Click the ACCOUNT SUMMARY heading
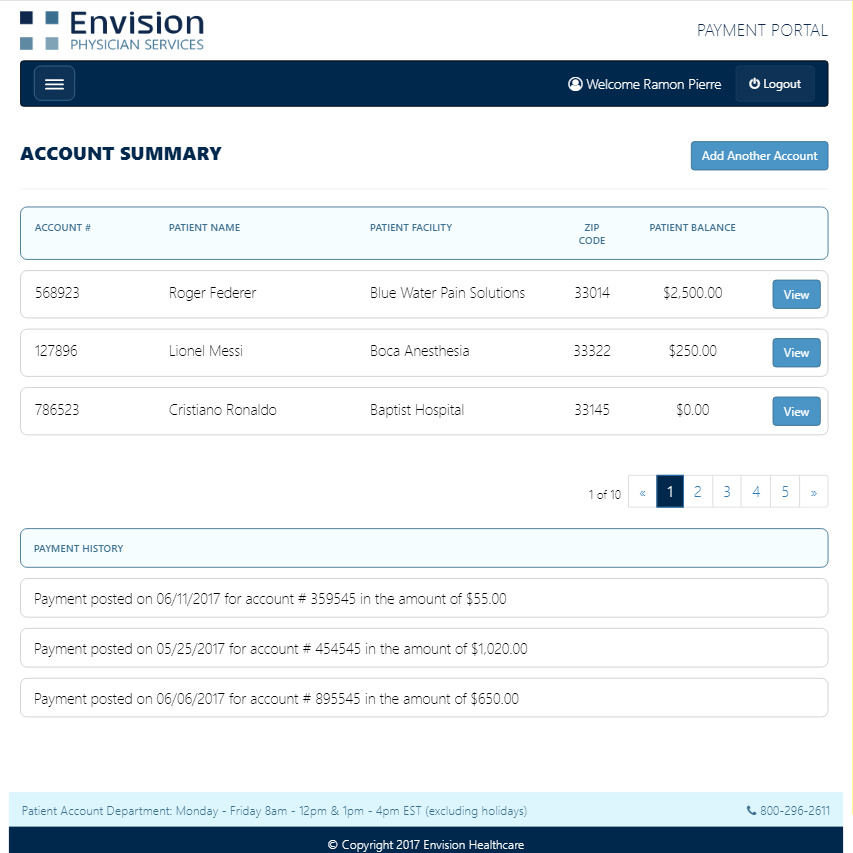Image resolution: width=853 pixels, height=853 pixels. tap(121, 154)
